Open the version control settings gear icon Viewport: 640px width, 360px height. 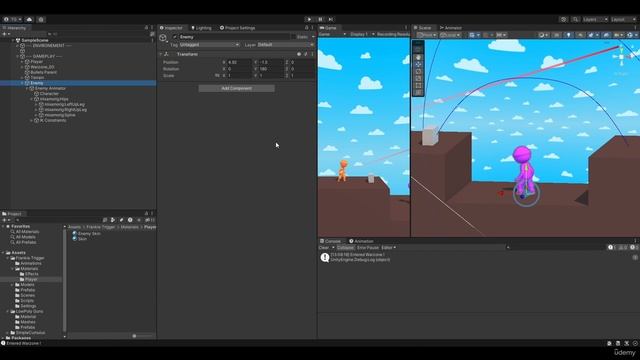tap(41, 19)
